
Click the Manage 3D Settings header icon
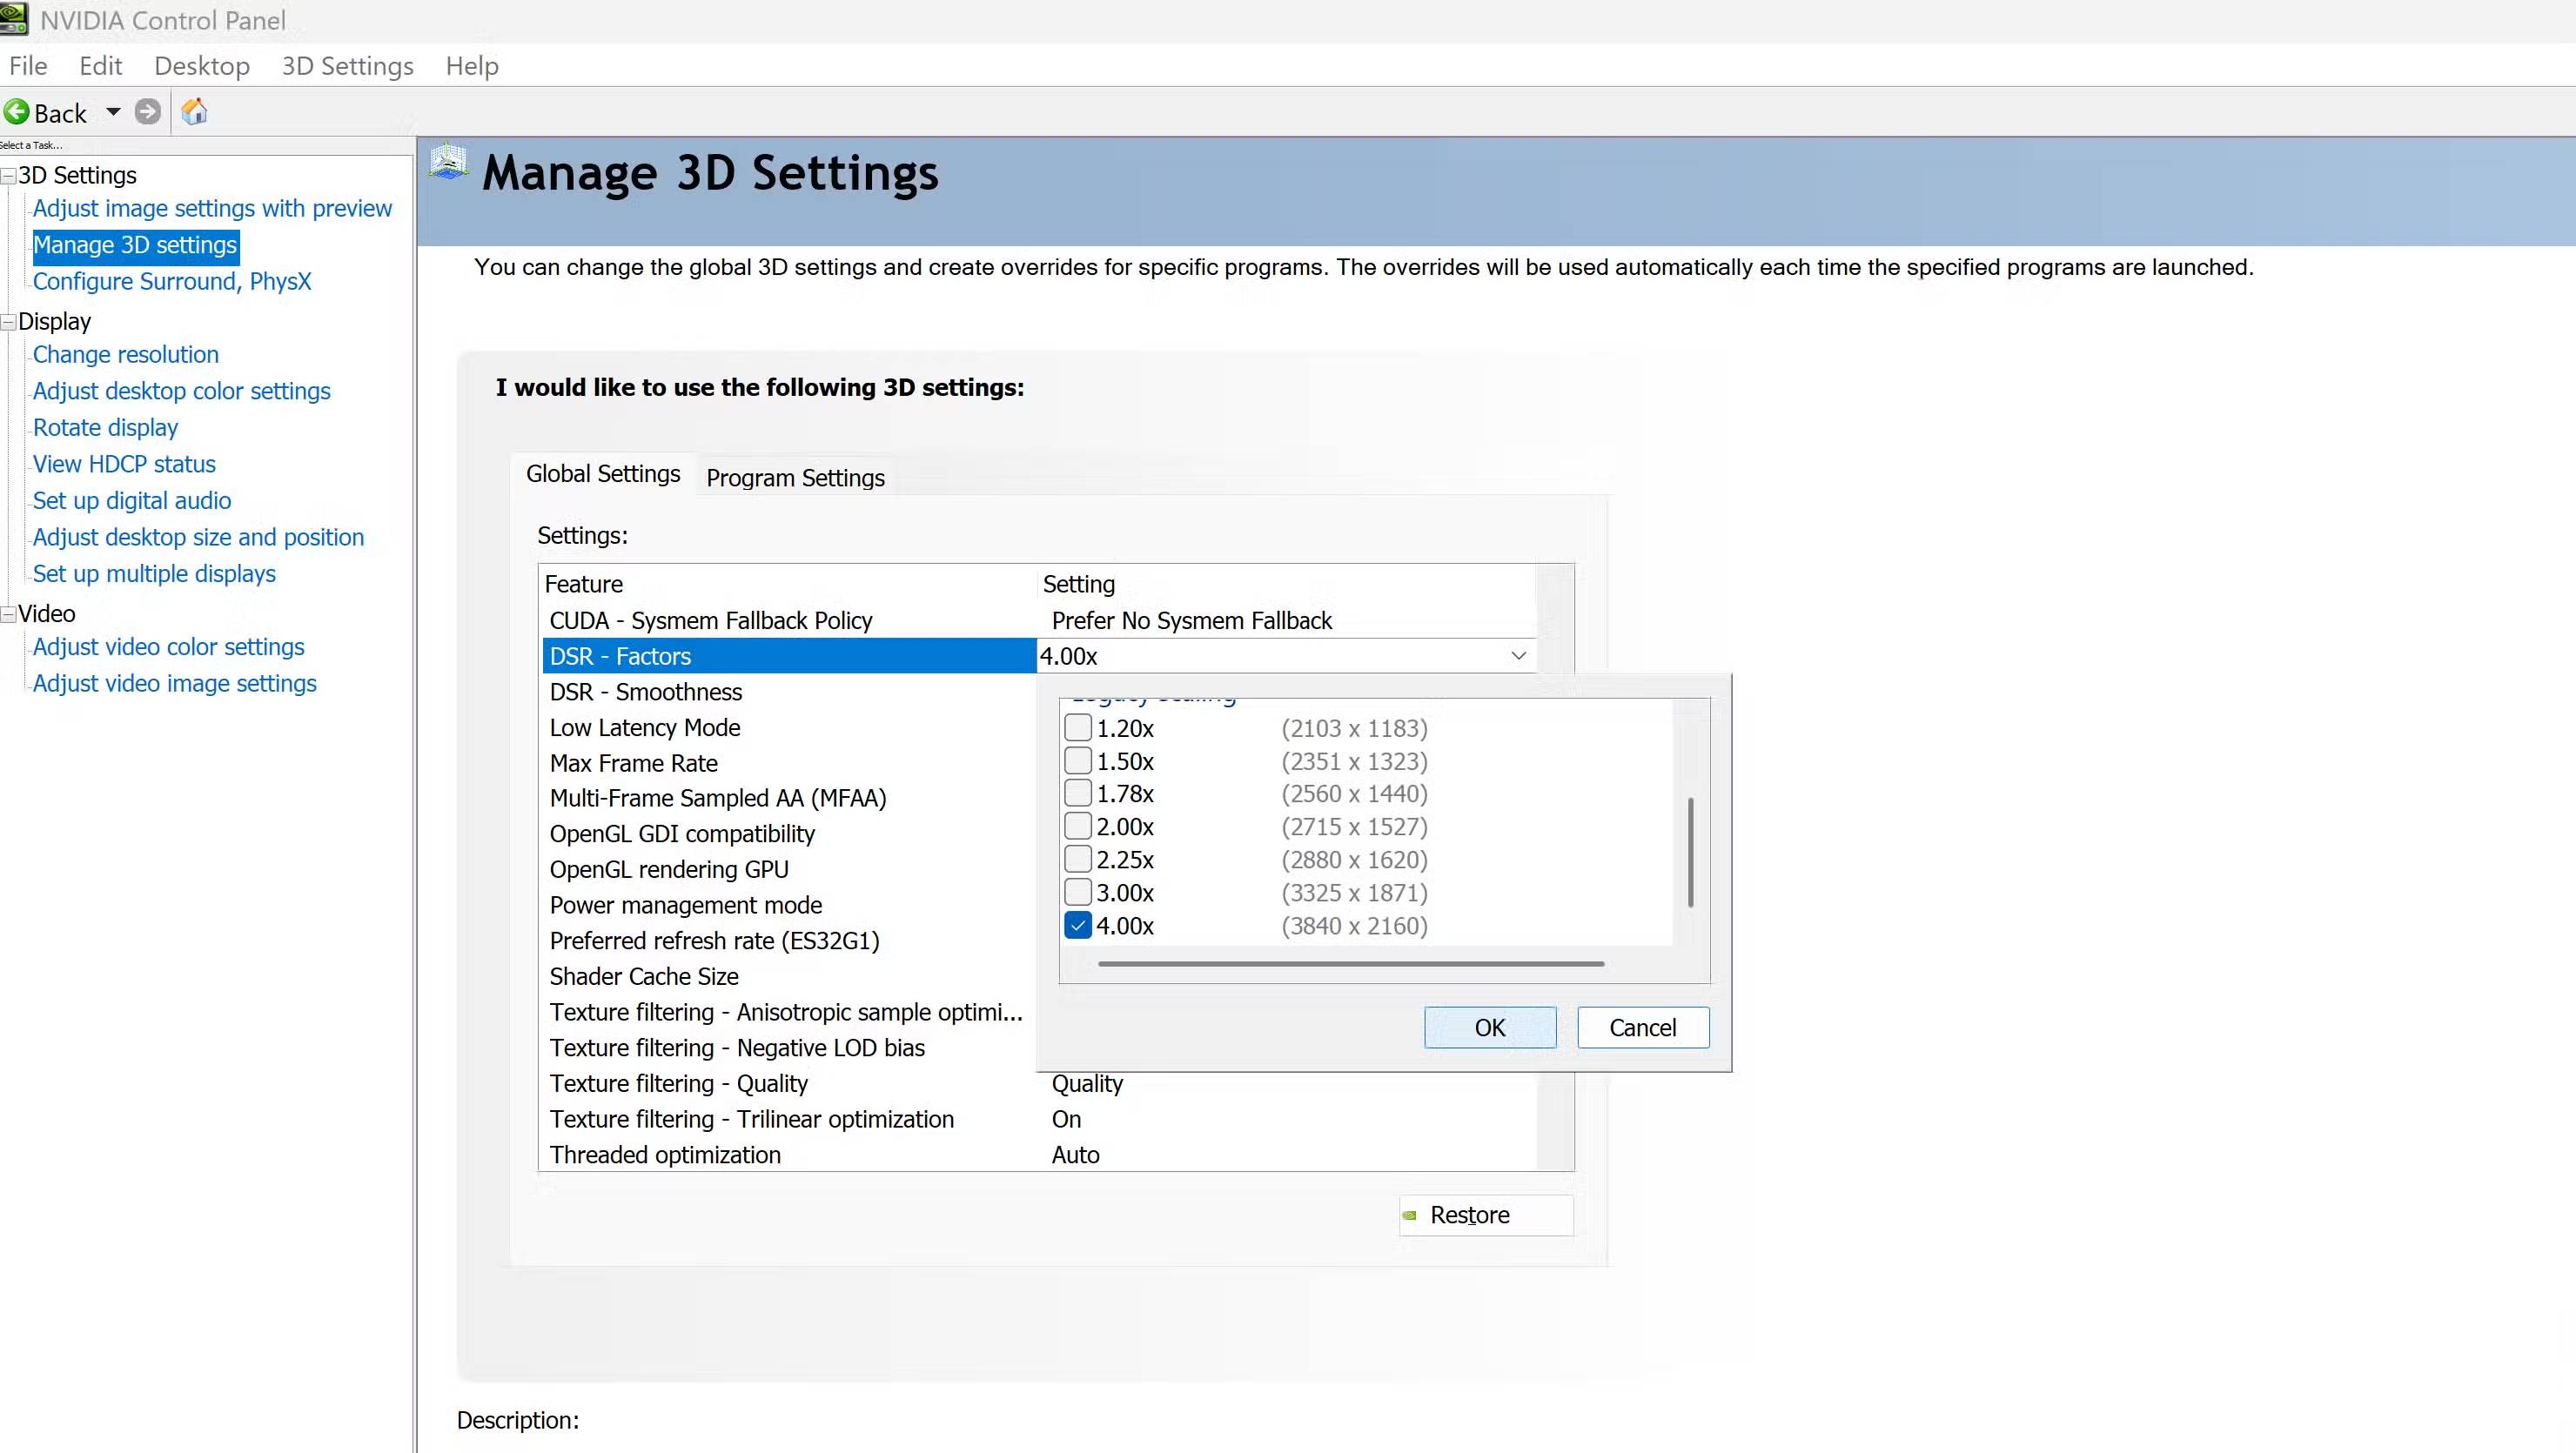[448, 163]
